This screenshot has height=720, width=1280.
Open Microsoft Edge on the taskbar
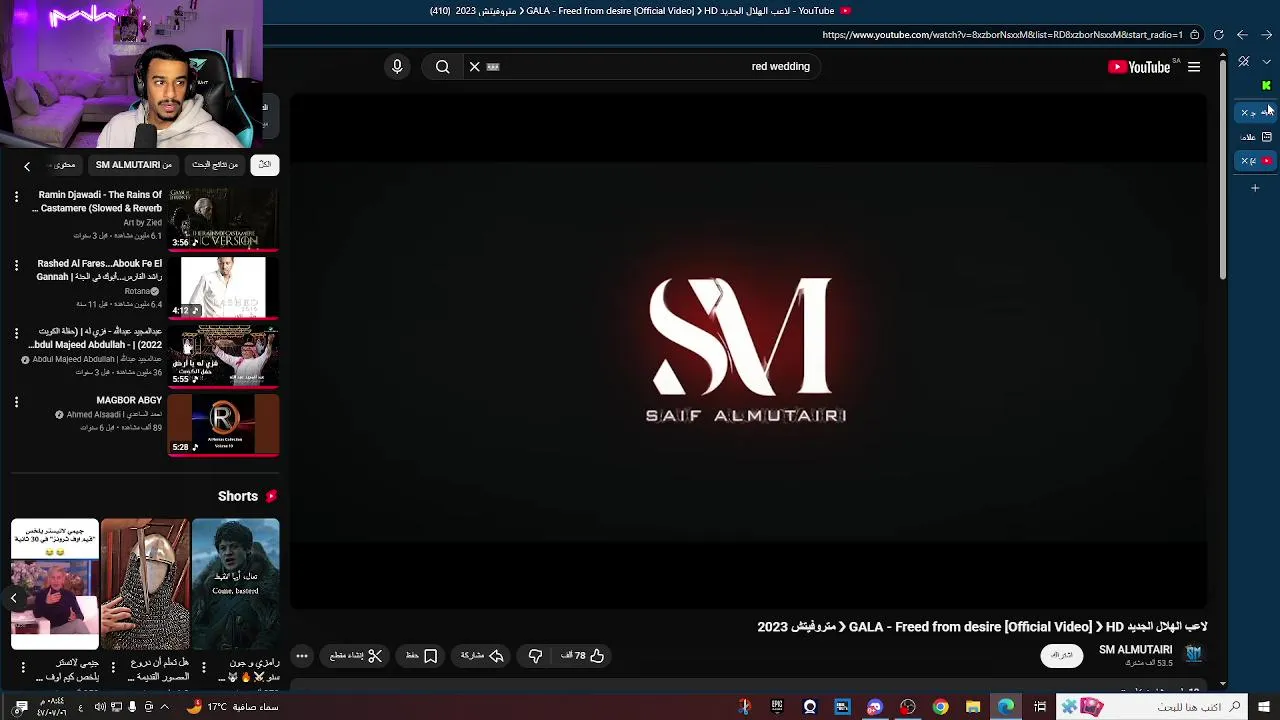tap(1006, 707)
